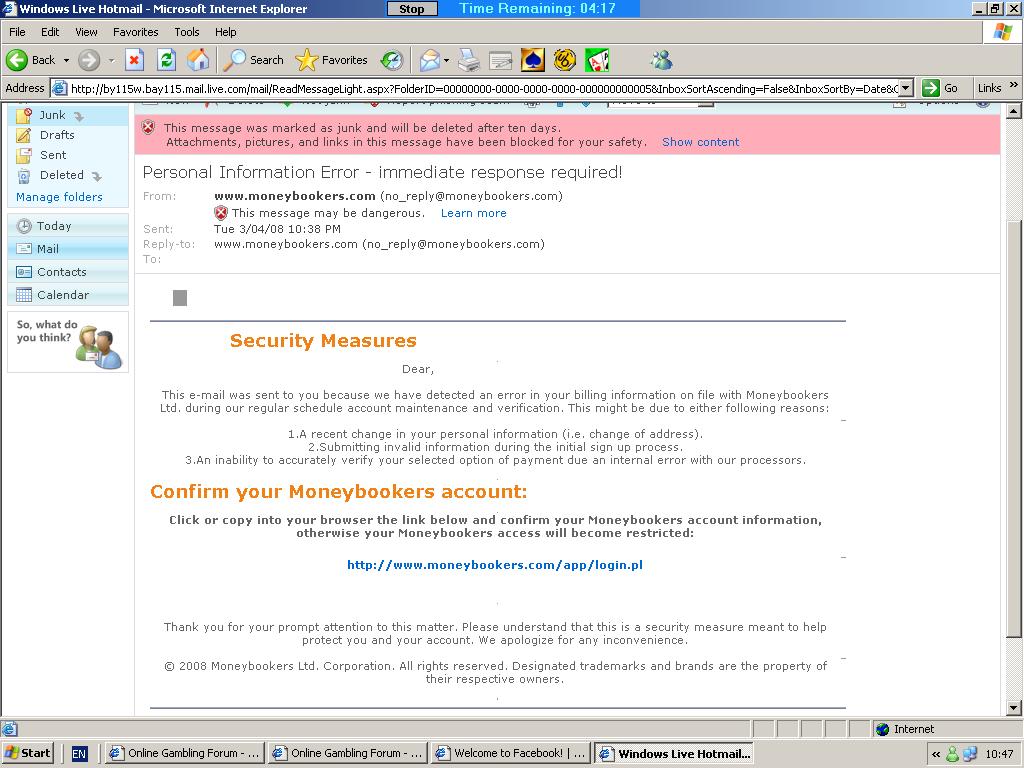Open the Deleted folder
Viewport: 1024px width, 768px height.
[61, 175]
